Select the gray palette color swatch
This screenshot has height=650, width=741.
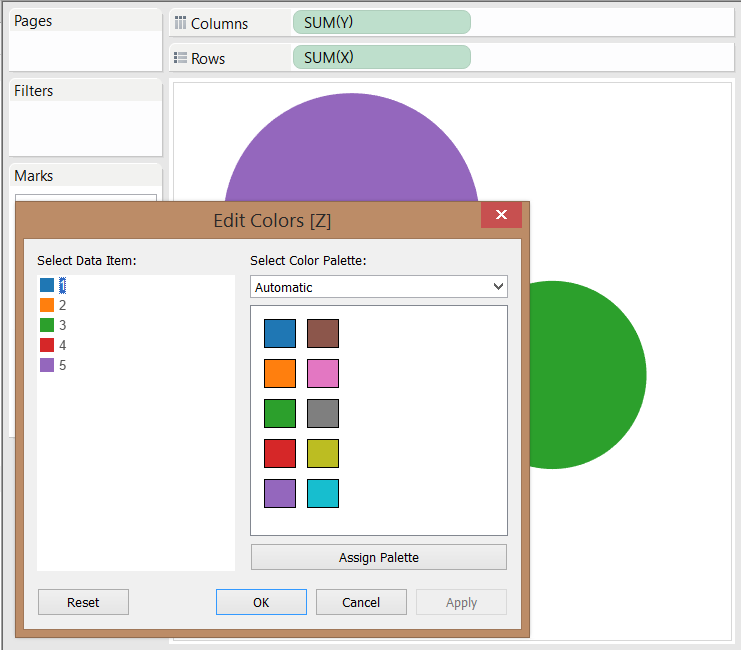coord(323,413)
